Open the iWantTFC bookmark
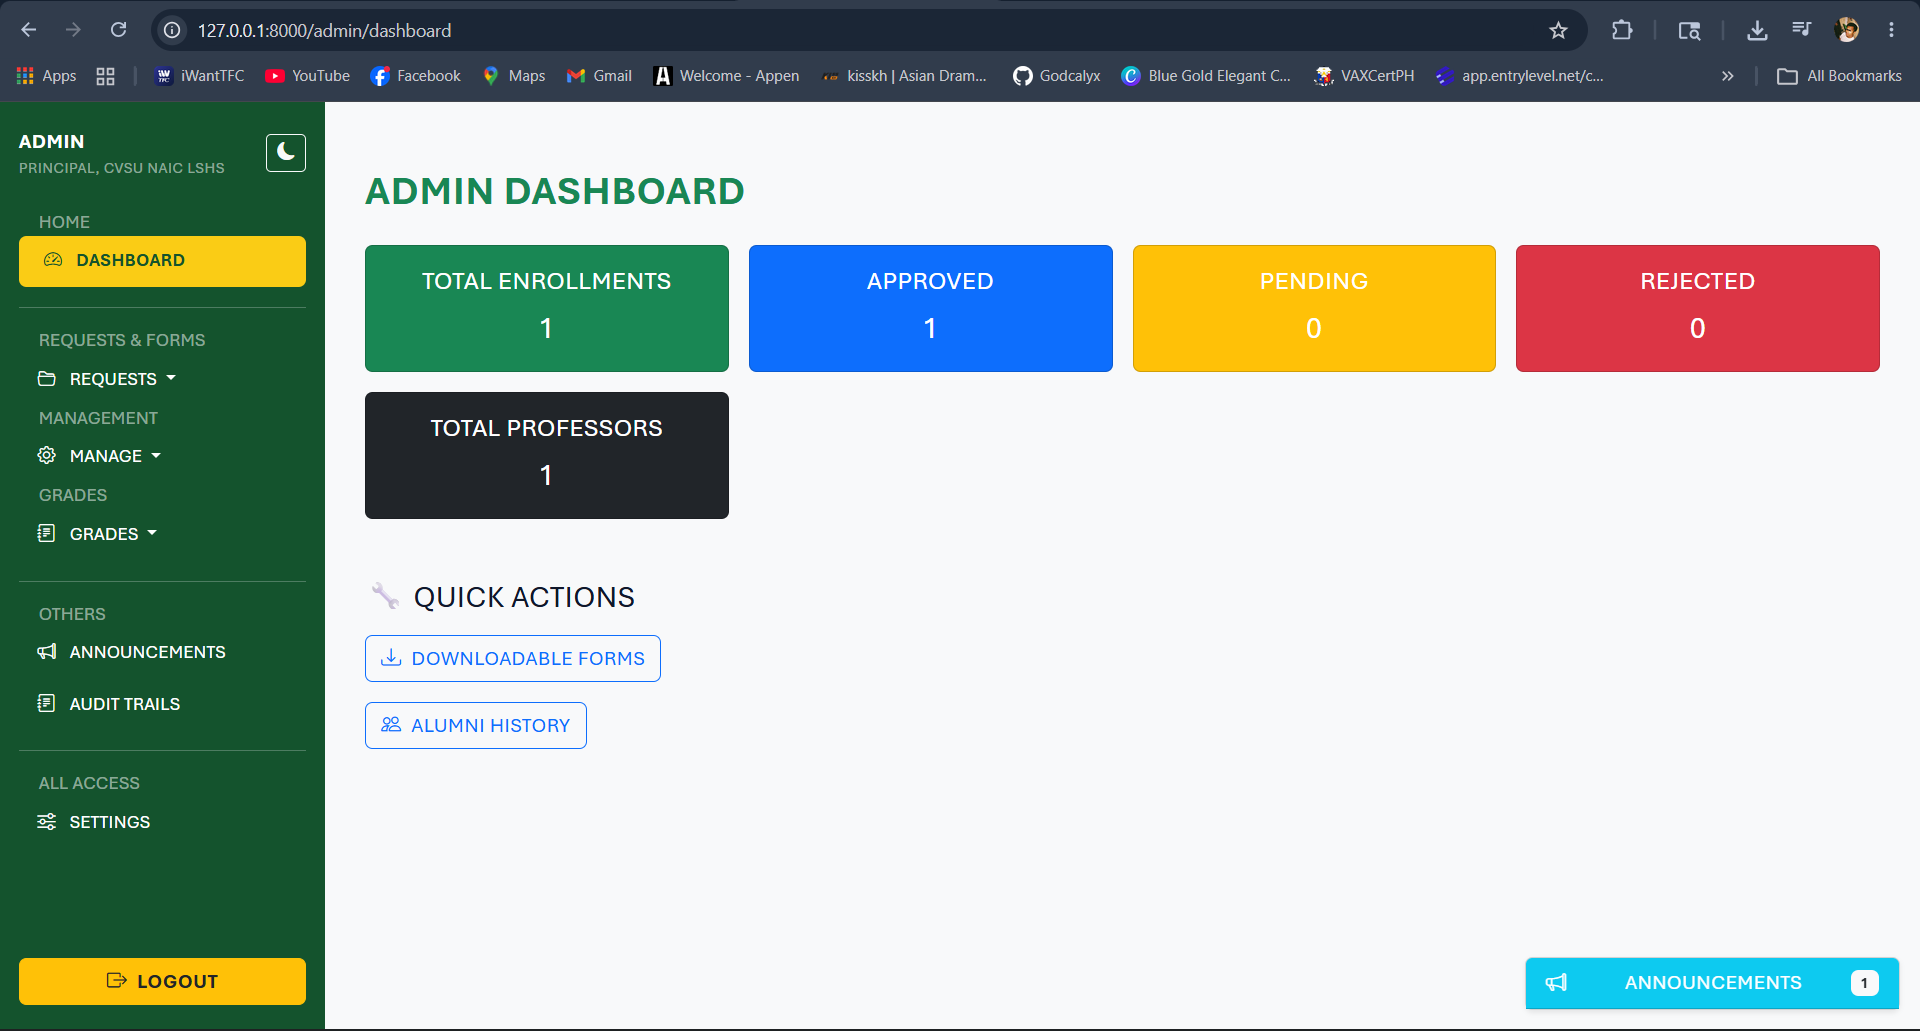This screenshot has height=1031, width=1920. (200, 76)
